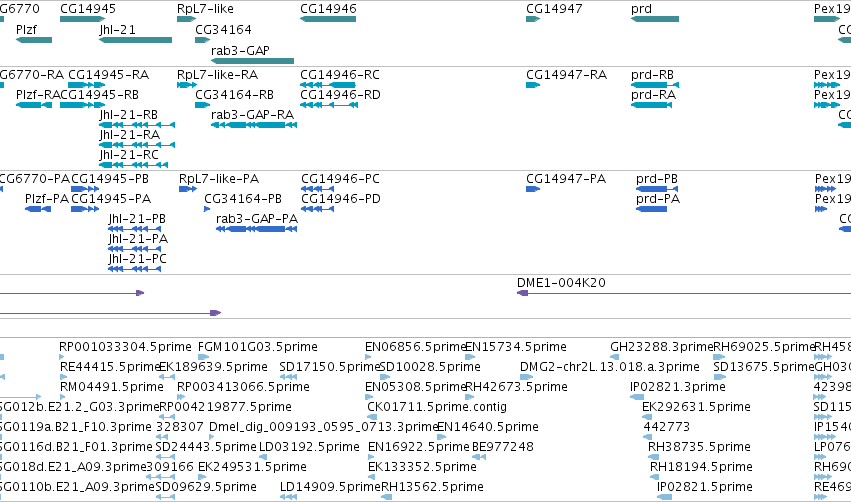Select protein CG14946-PD label
Image resolution: width=851 pixels, height=502 pixels.
click(341, 199)
